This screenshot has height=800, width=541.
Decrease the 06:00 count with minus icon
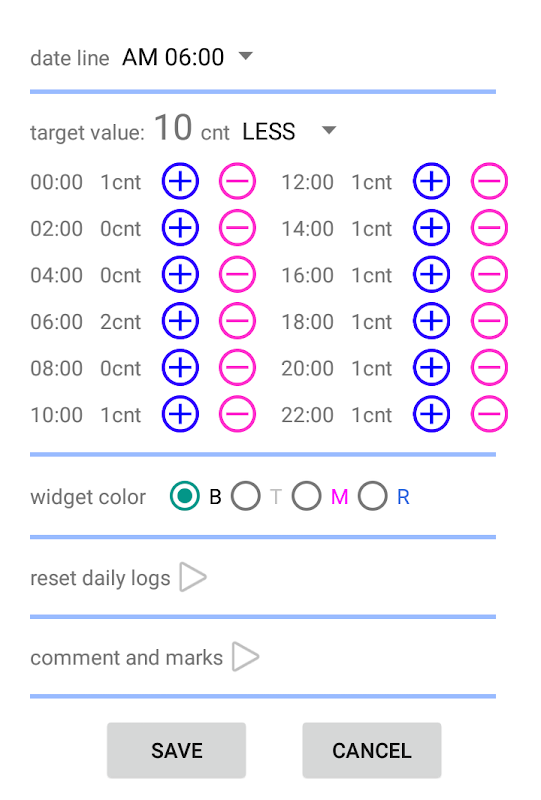(237, 321)
